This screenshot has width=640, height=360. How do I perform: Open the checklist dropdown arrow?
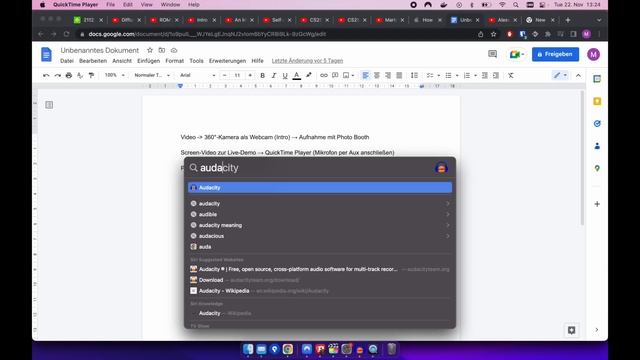click(x=438, y=76)
